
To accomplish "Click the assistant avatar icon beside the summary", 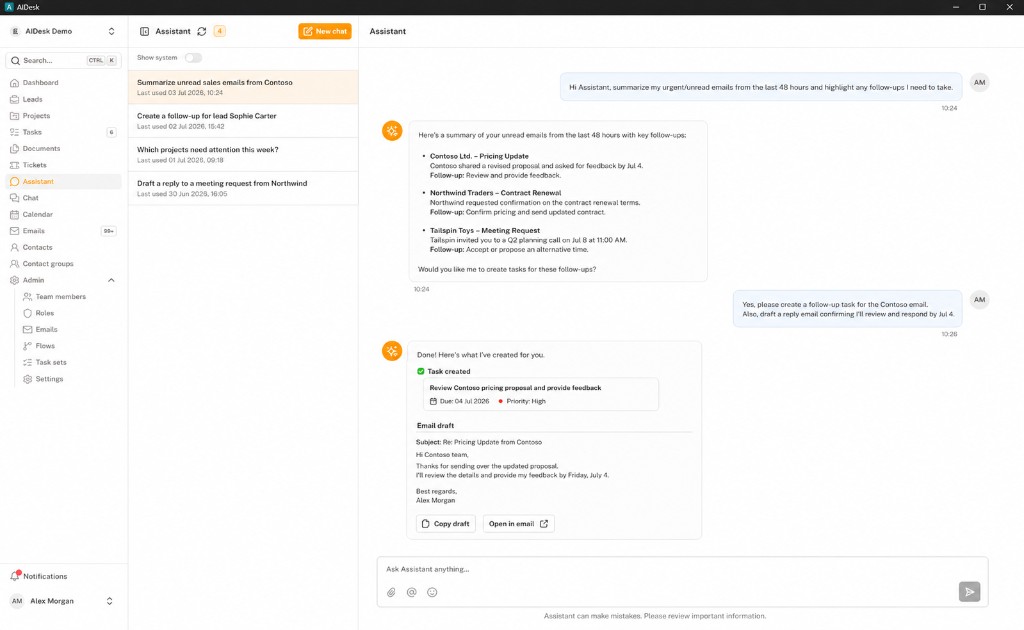I will coord(392,131).
